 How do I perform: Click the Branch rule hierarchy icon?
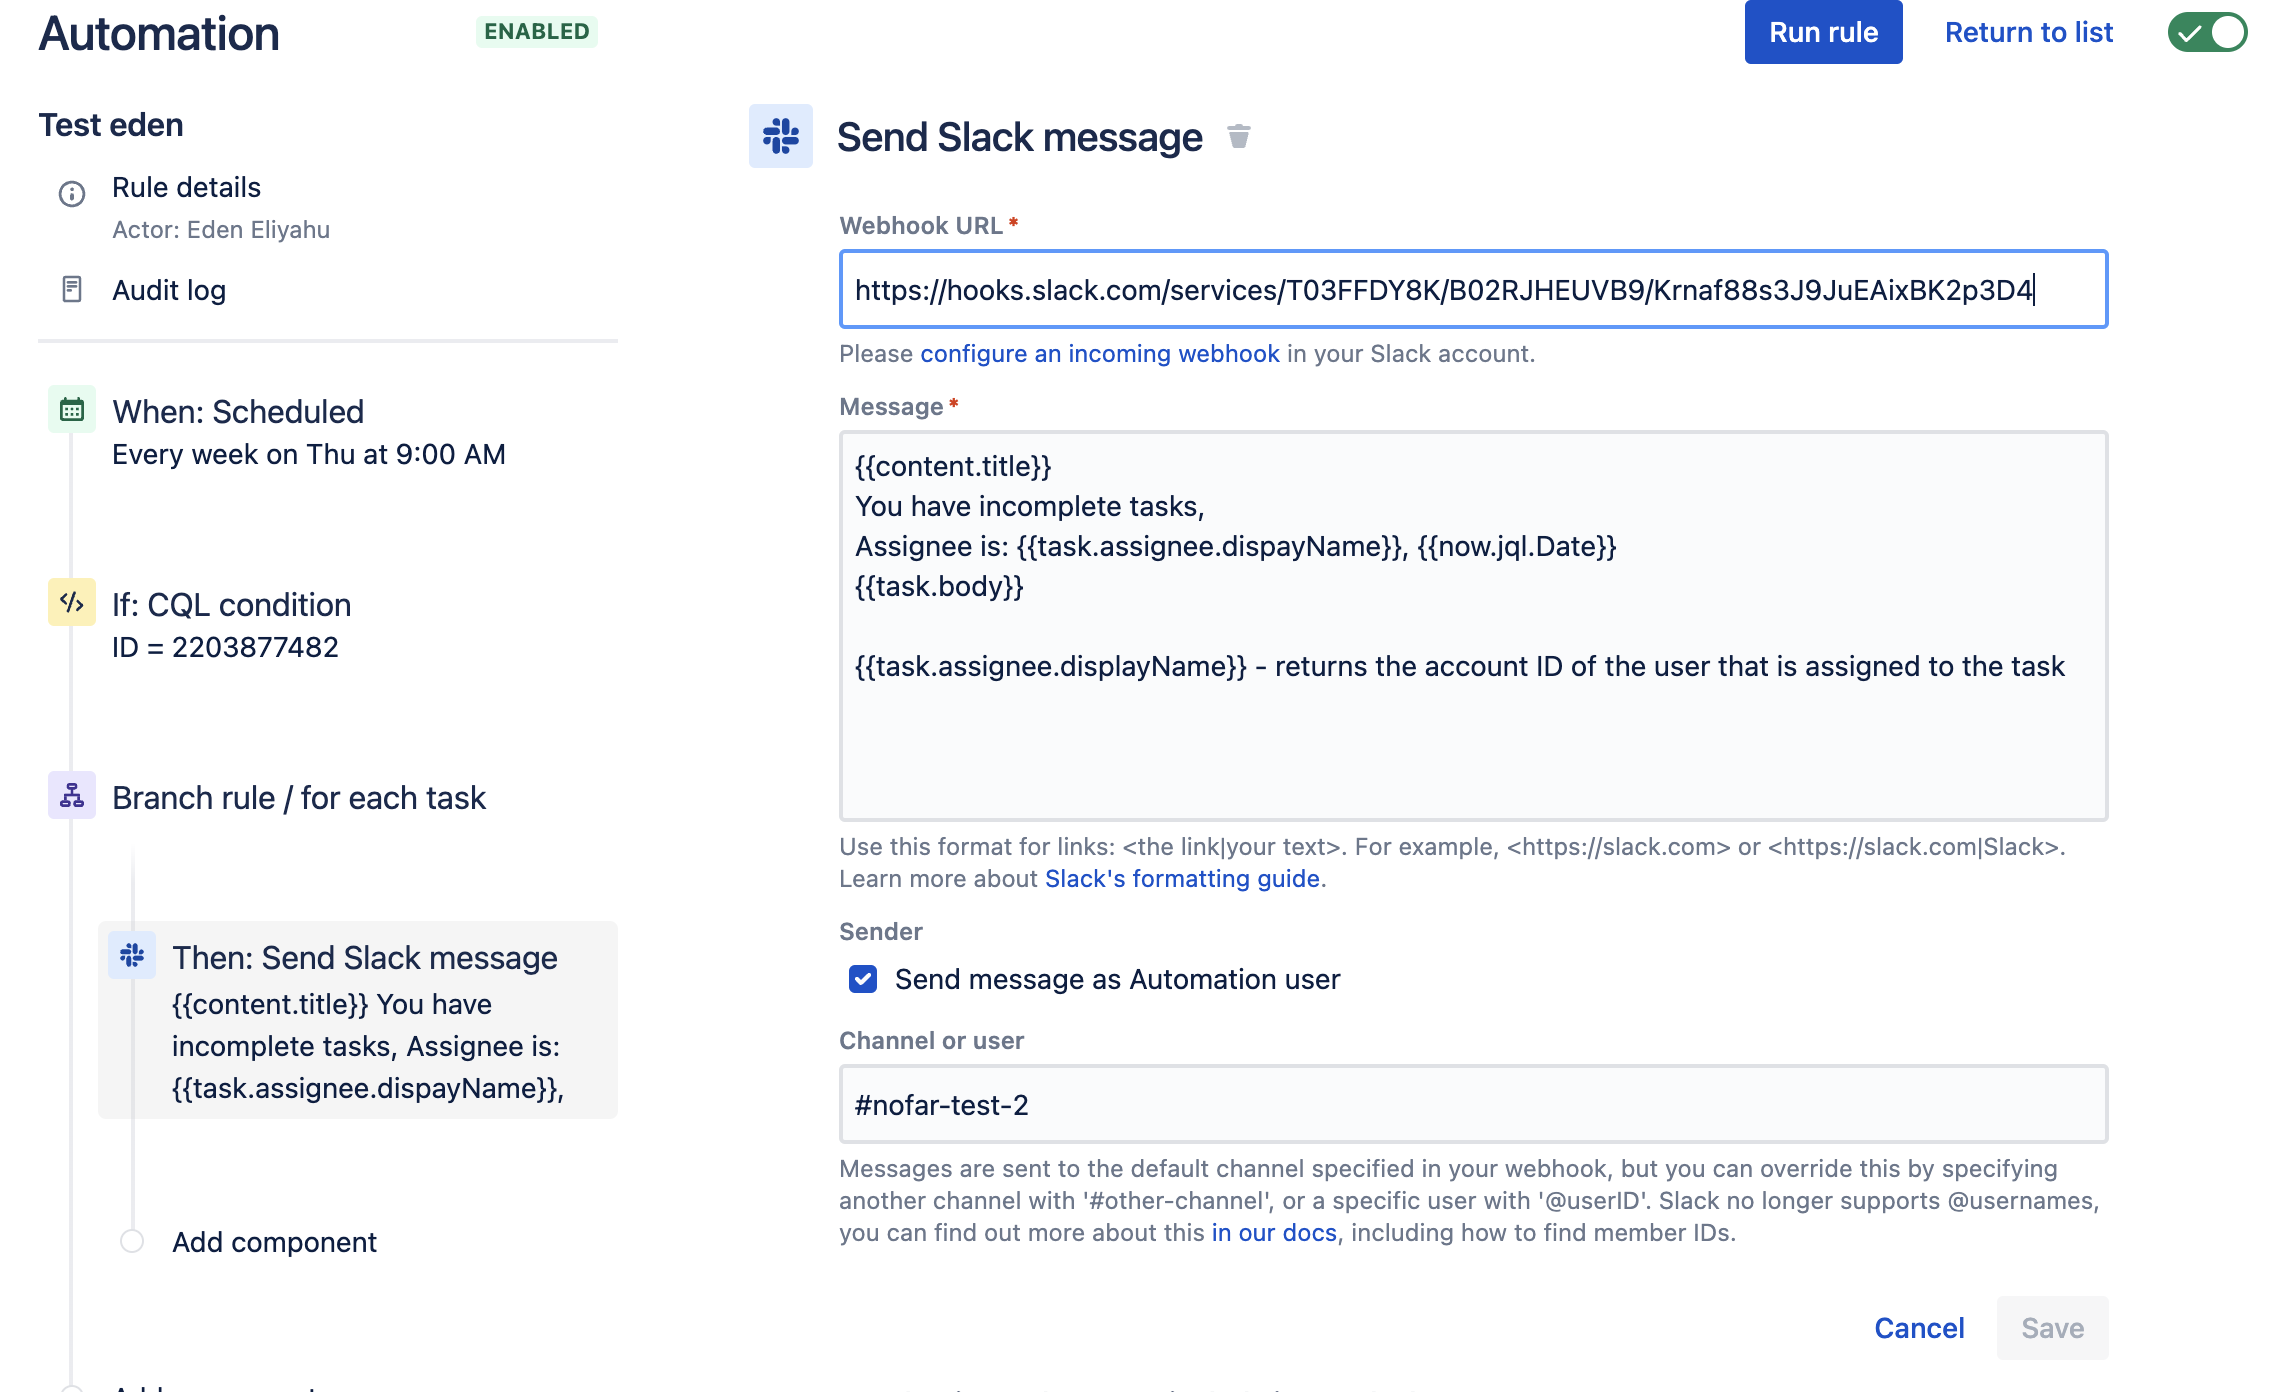[x=72, y=795]
